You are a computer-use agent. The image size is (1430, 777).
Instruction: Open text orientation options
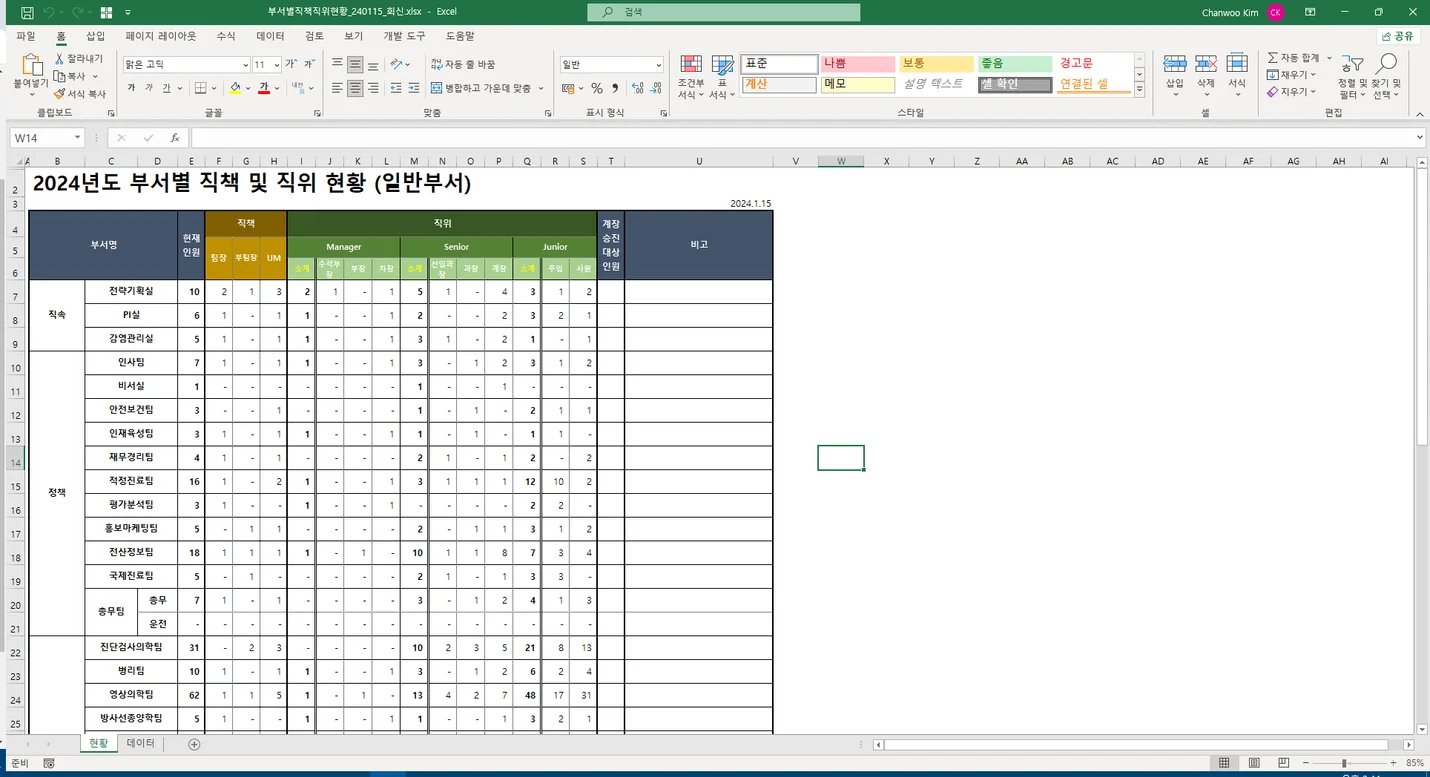click(x=400, y=64)
